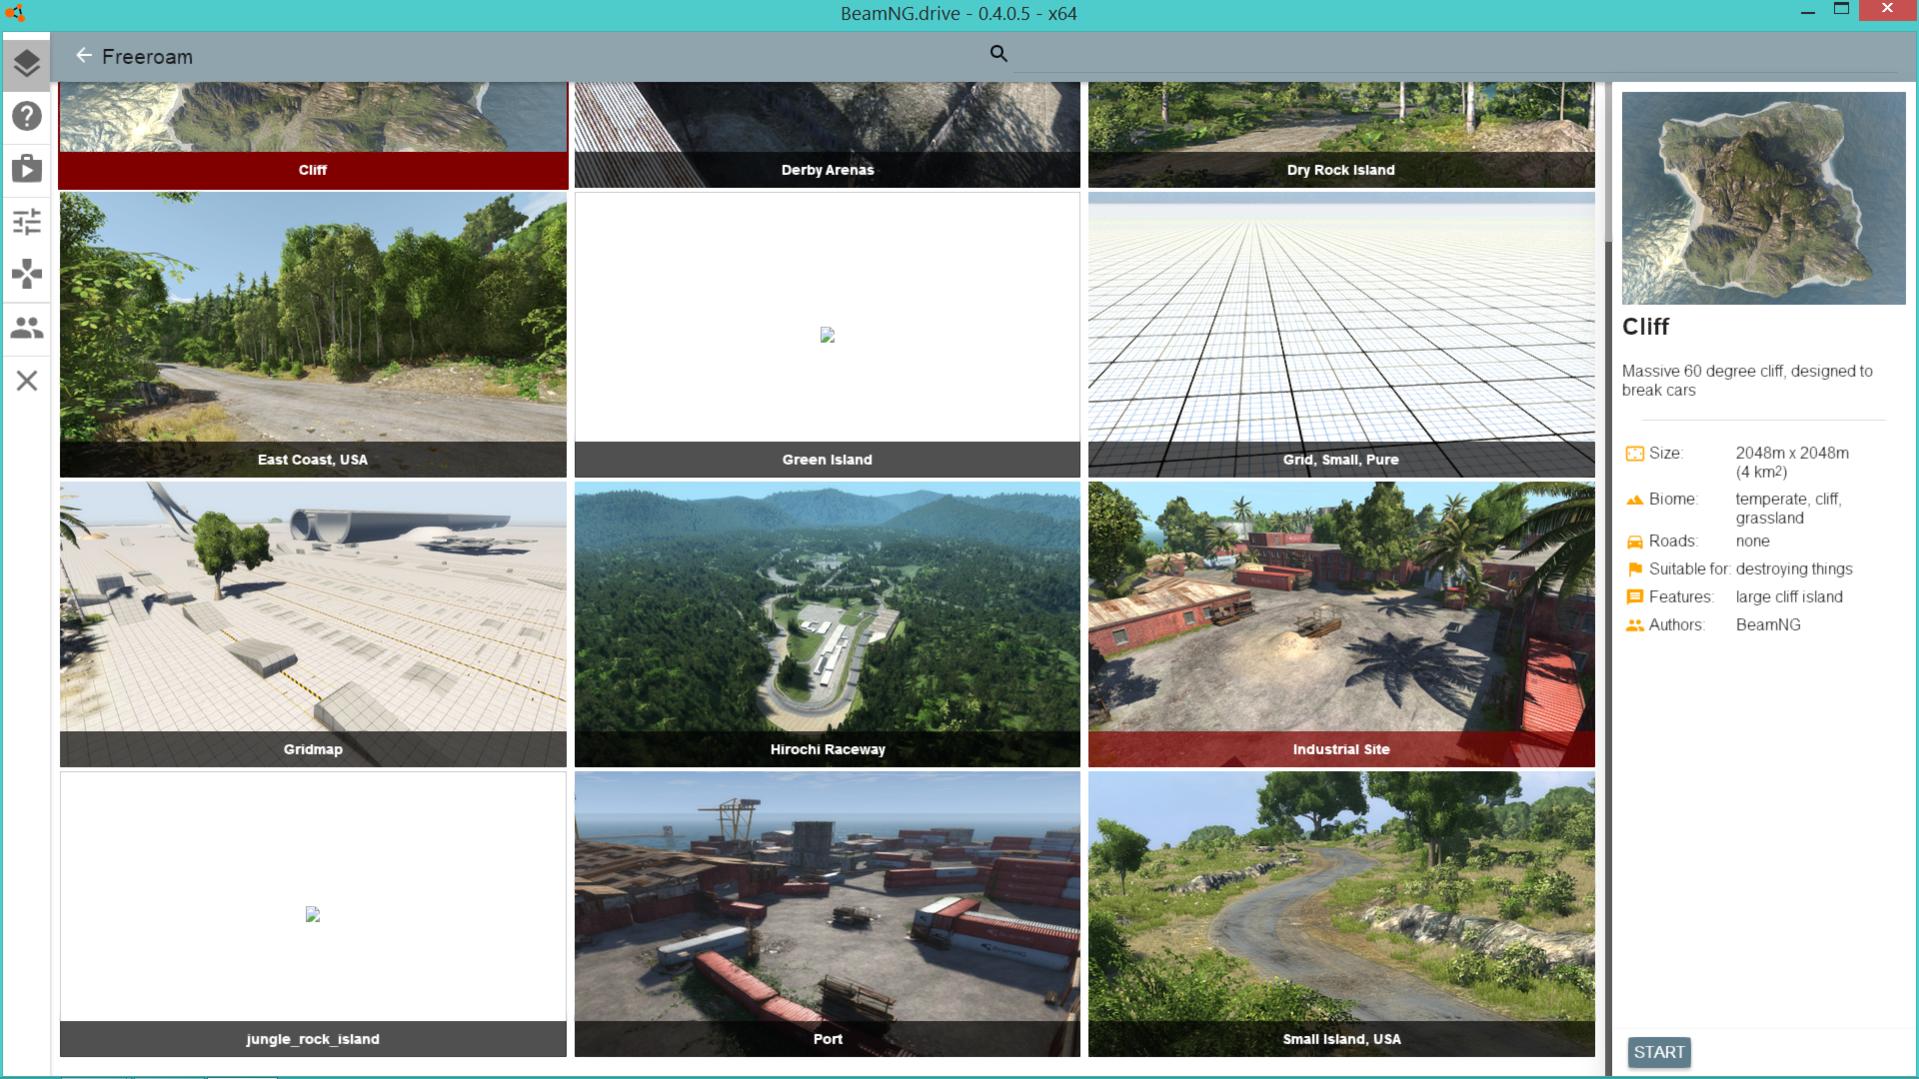Click the Biome mountain icon
Image resolution: width=1919 pixels, height=1079 pixels.
(x=1634, y=499)
